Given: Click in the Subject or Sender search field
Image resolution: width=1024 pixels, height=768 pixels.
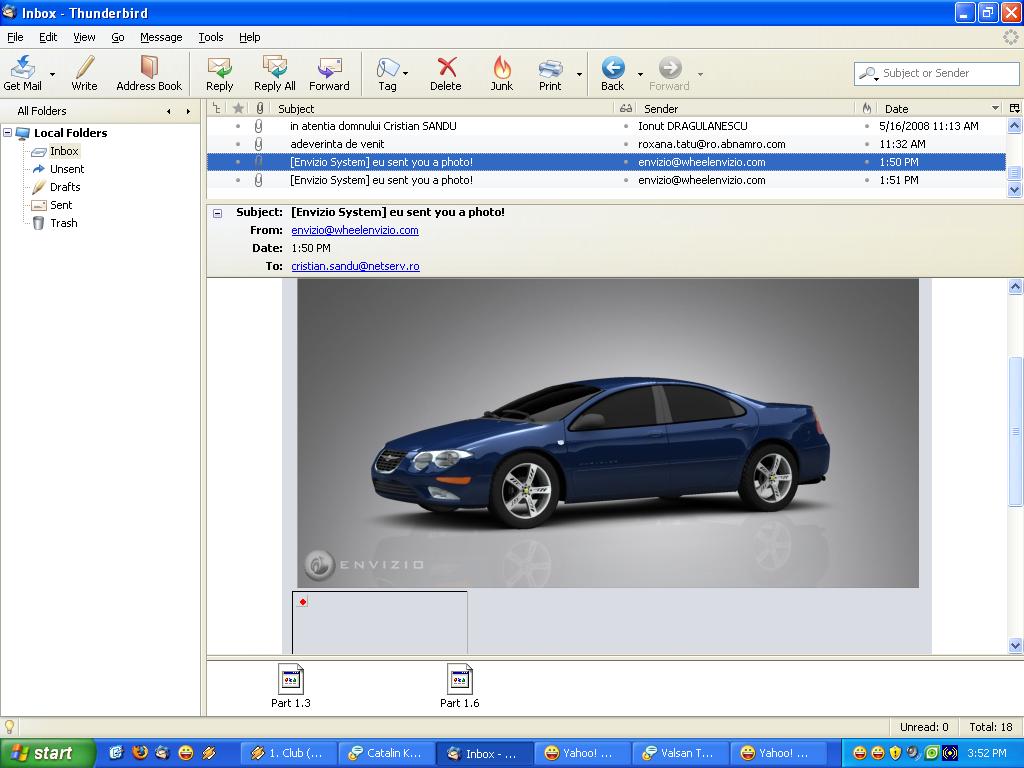Looking at the screenshot, I should tap(935, 73).
